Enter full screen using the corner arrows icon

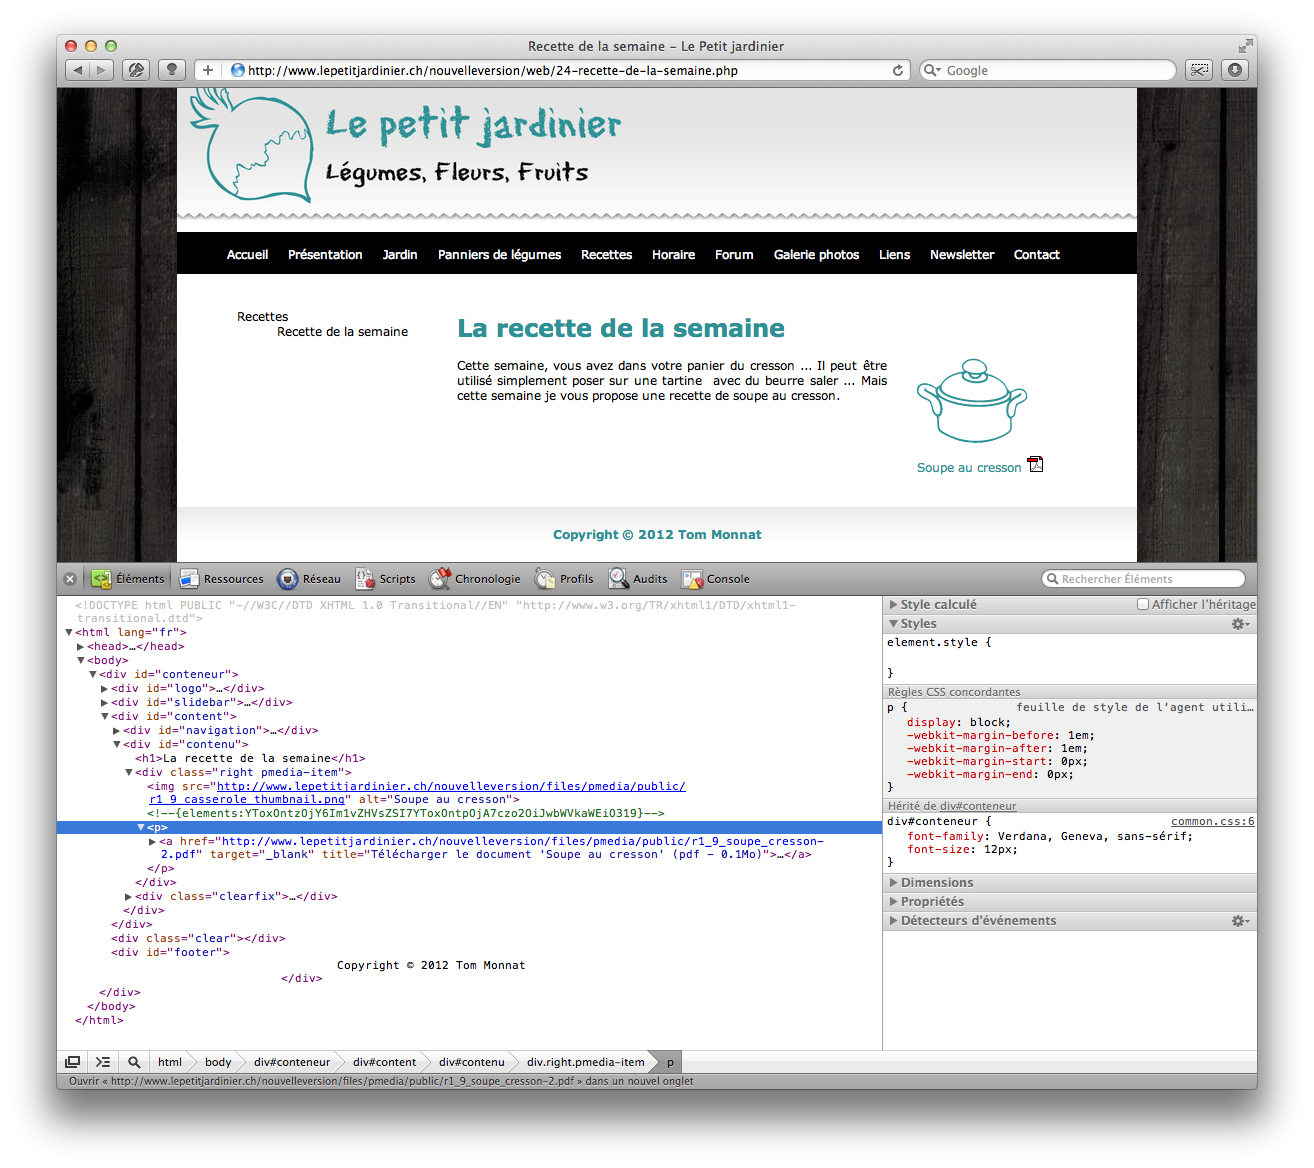click(x=1245, y=46)
